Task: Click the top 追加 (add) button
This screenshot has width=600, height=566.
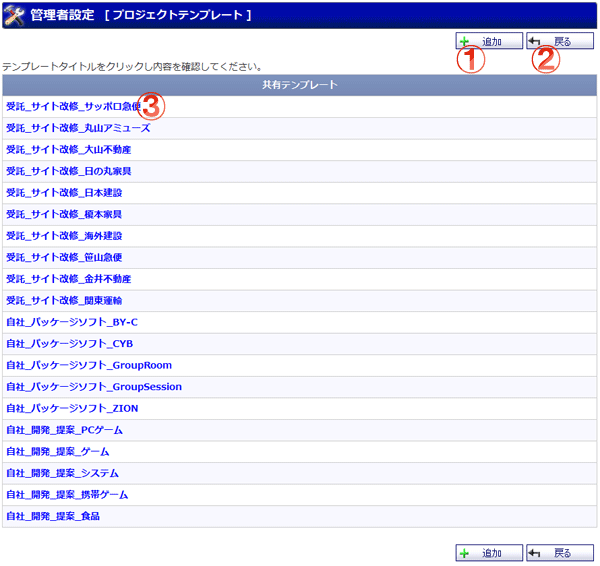Action: tap(489, 41)
